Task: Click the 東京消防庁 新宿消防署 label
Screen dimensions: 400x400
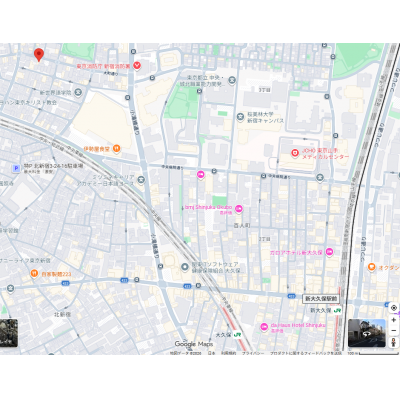Action: [103, 66]
